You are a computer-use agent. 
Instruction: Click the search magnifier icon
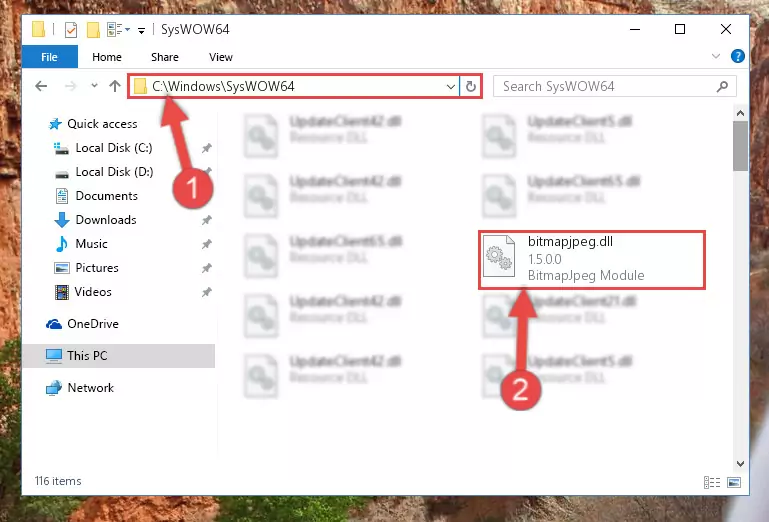[x=722, y=87]
